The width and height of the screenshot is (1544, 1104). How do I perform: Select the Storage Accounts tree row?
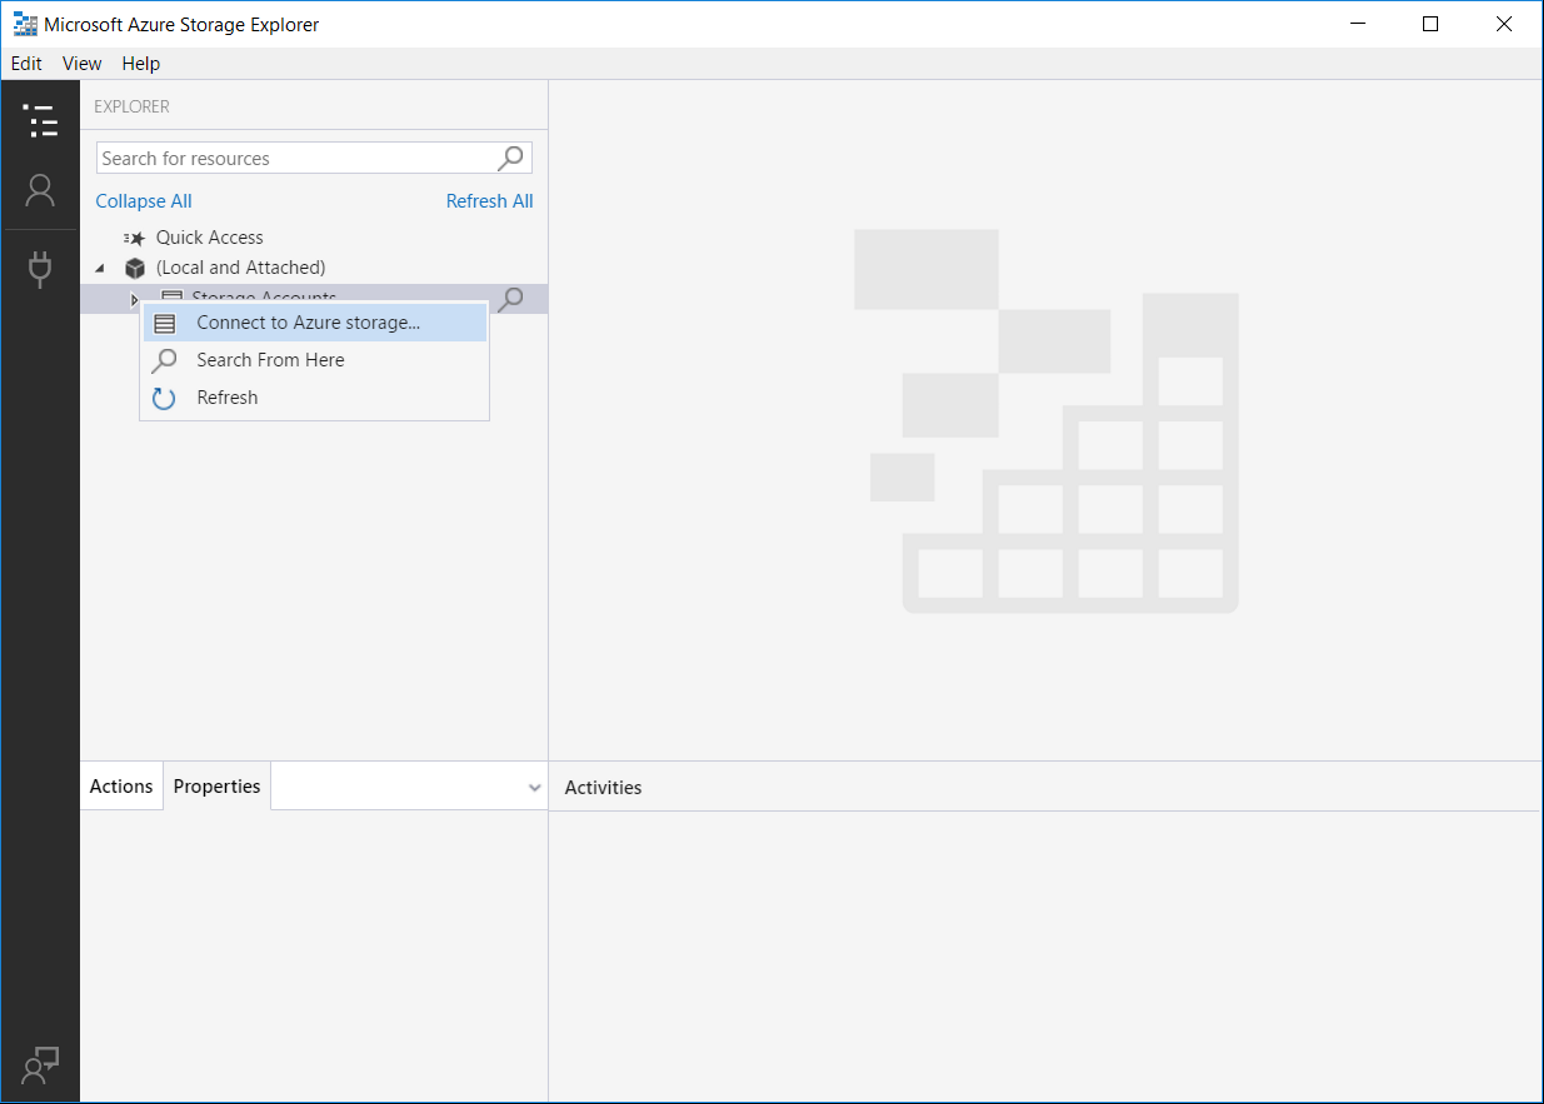(314, 298)
